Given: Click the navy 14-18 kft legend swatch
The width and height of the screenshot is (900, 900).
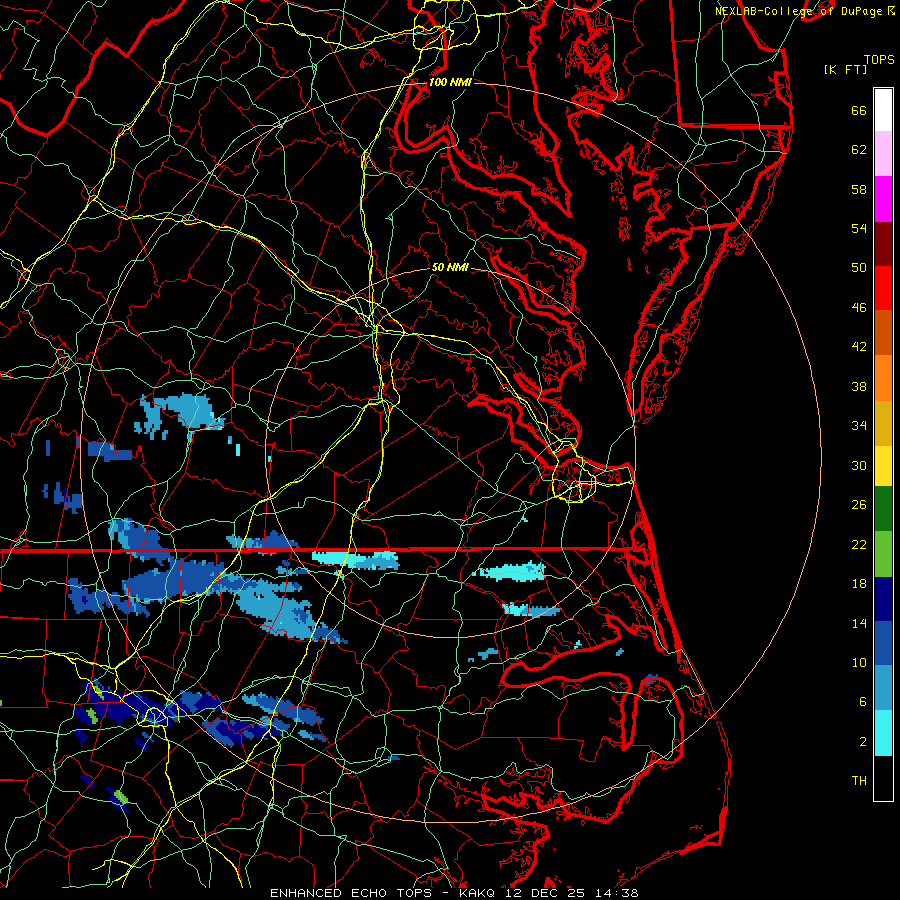Looking at the screenshot, I should (x=883, y=599).
